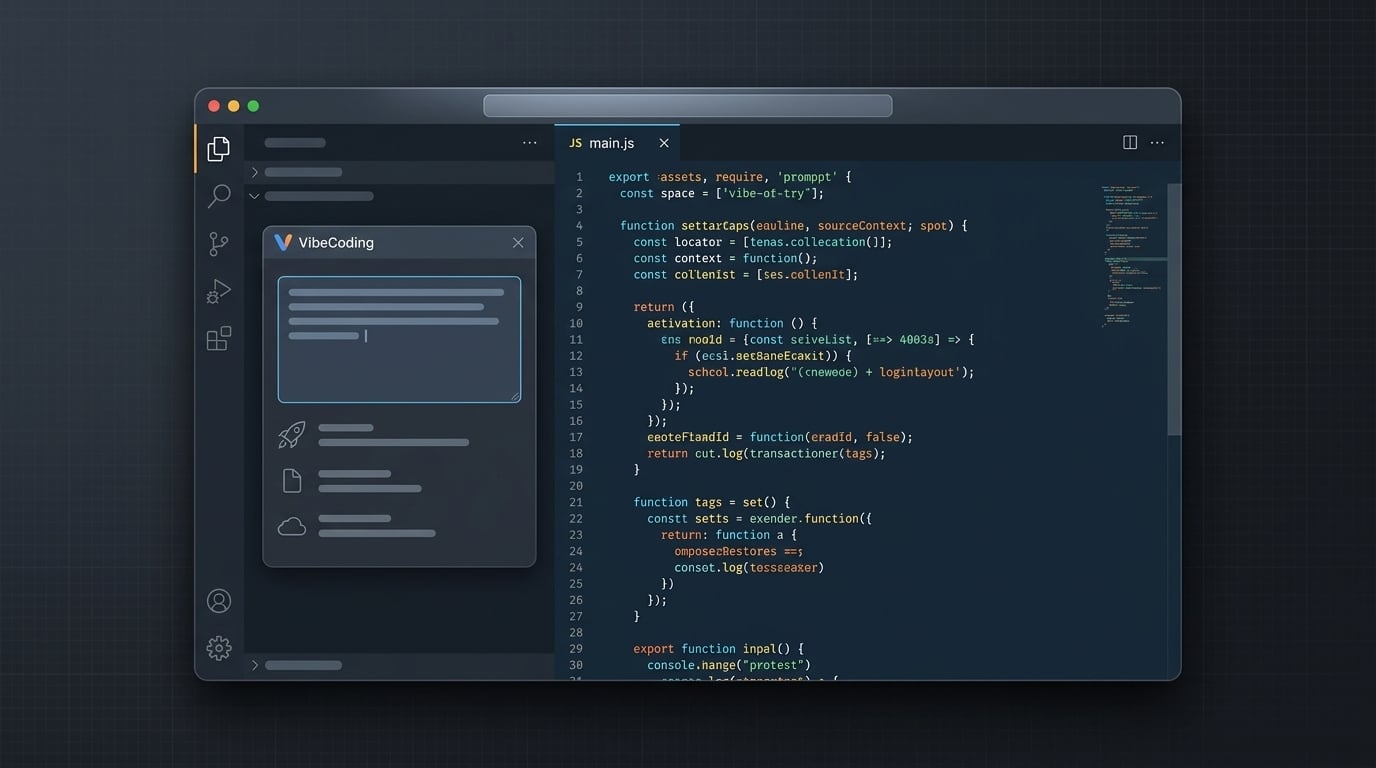Image resolution: width=1376 pixels, height=768 pixels.
Task: Click 'function settarCaps' on line 4
Action: click(683, 226)
